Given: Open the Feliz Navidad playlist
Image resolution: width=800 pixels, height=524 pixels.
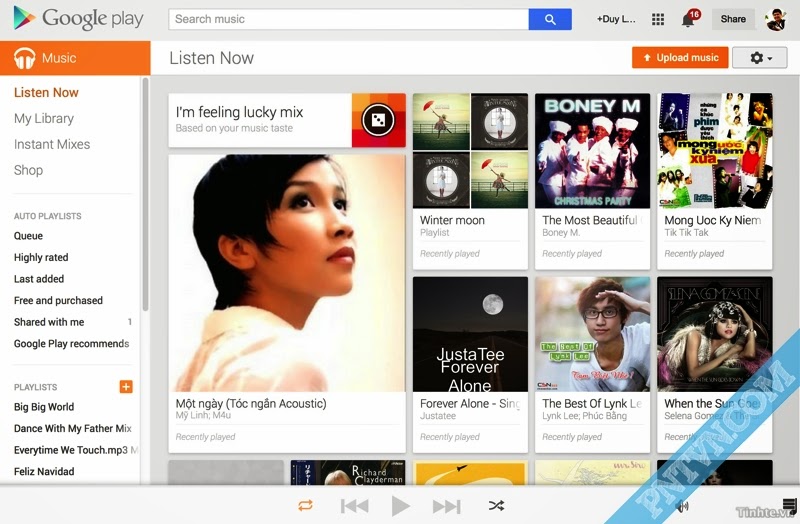Looking at the screenshot, I should pos(44,471).
